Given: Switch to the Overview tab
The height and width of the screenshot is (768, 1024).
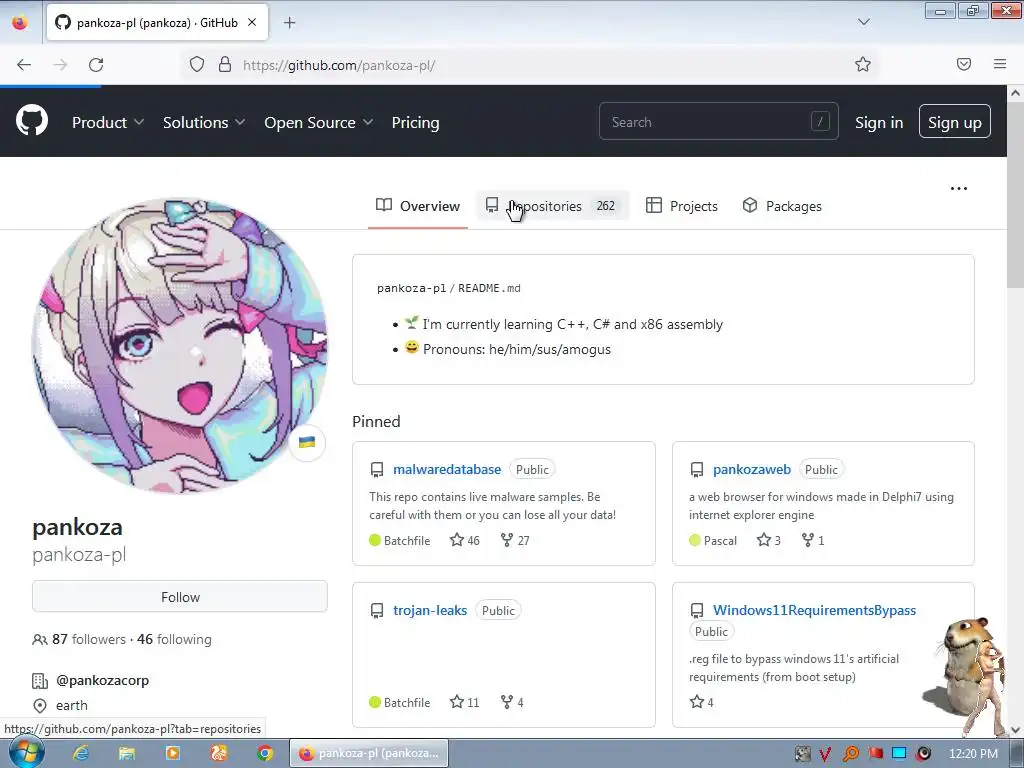Looking at the screenshot, I should pos(418,206).
